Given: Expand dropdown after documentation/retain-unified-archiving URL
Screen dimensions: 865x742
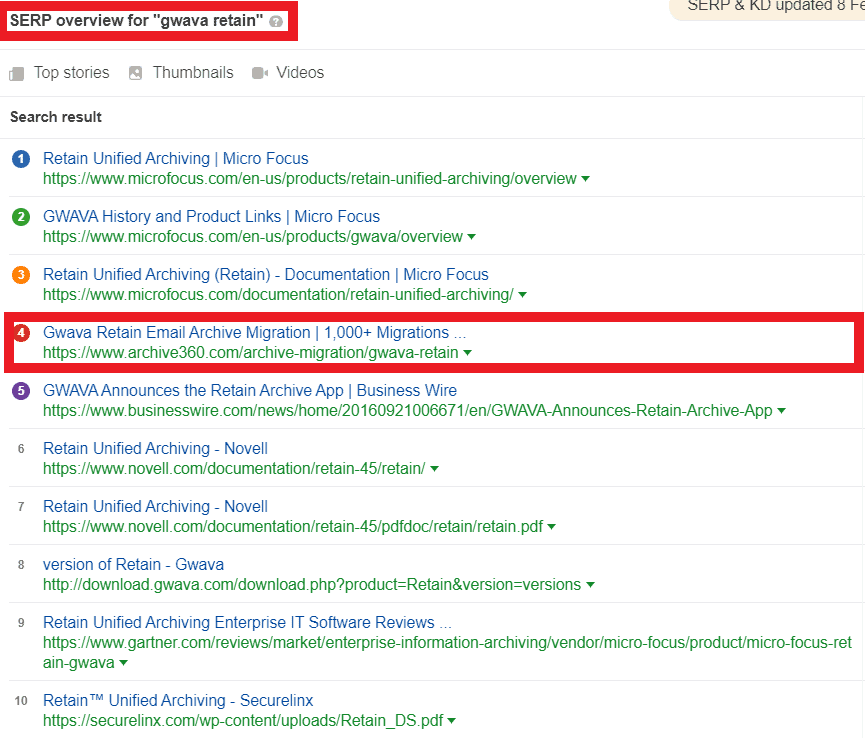Looking at the screenshot, I should [522, 295].
